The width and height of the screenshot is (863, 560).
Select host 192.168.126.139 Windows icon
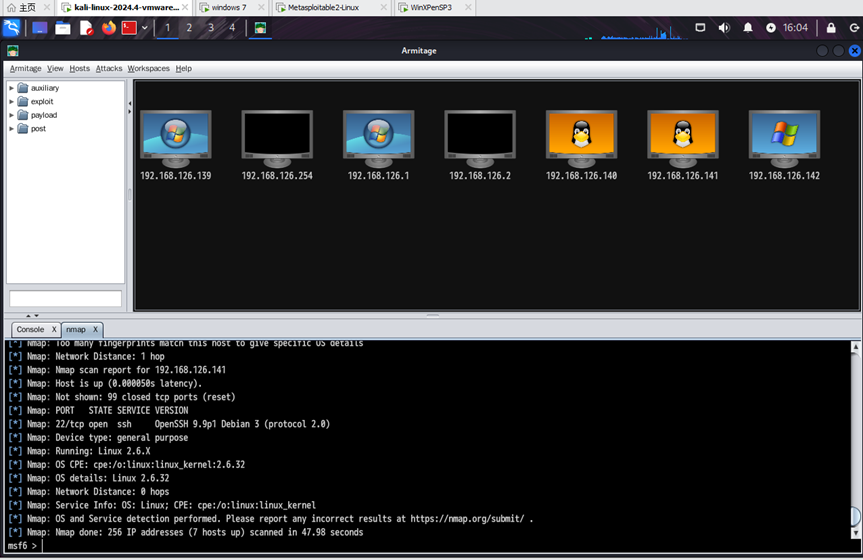coord(176,139)
